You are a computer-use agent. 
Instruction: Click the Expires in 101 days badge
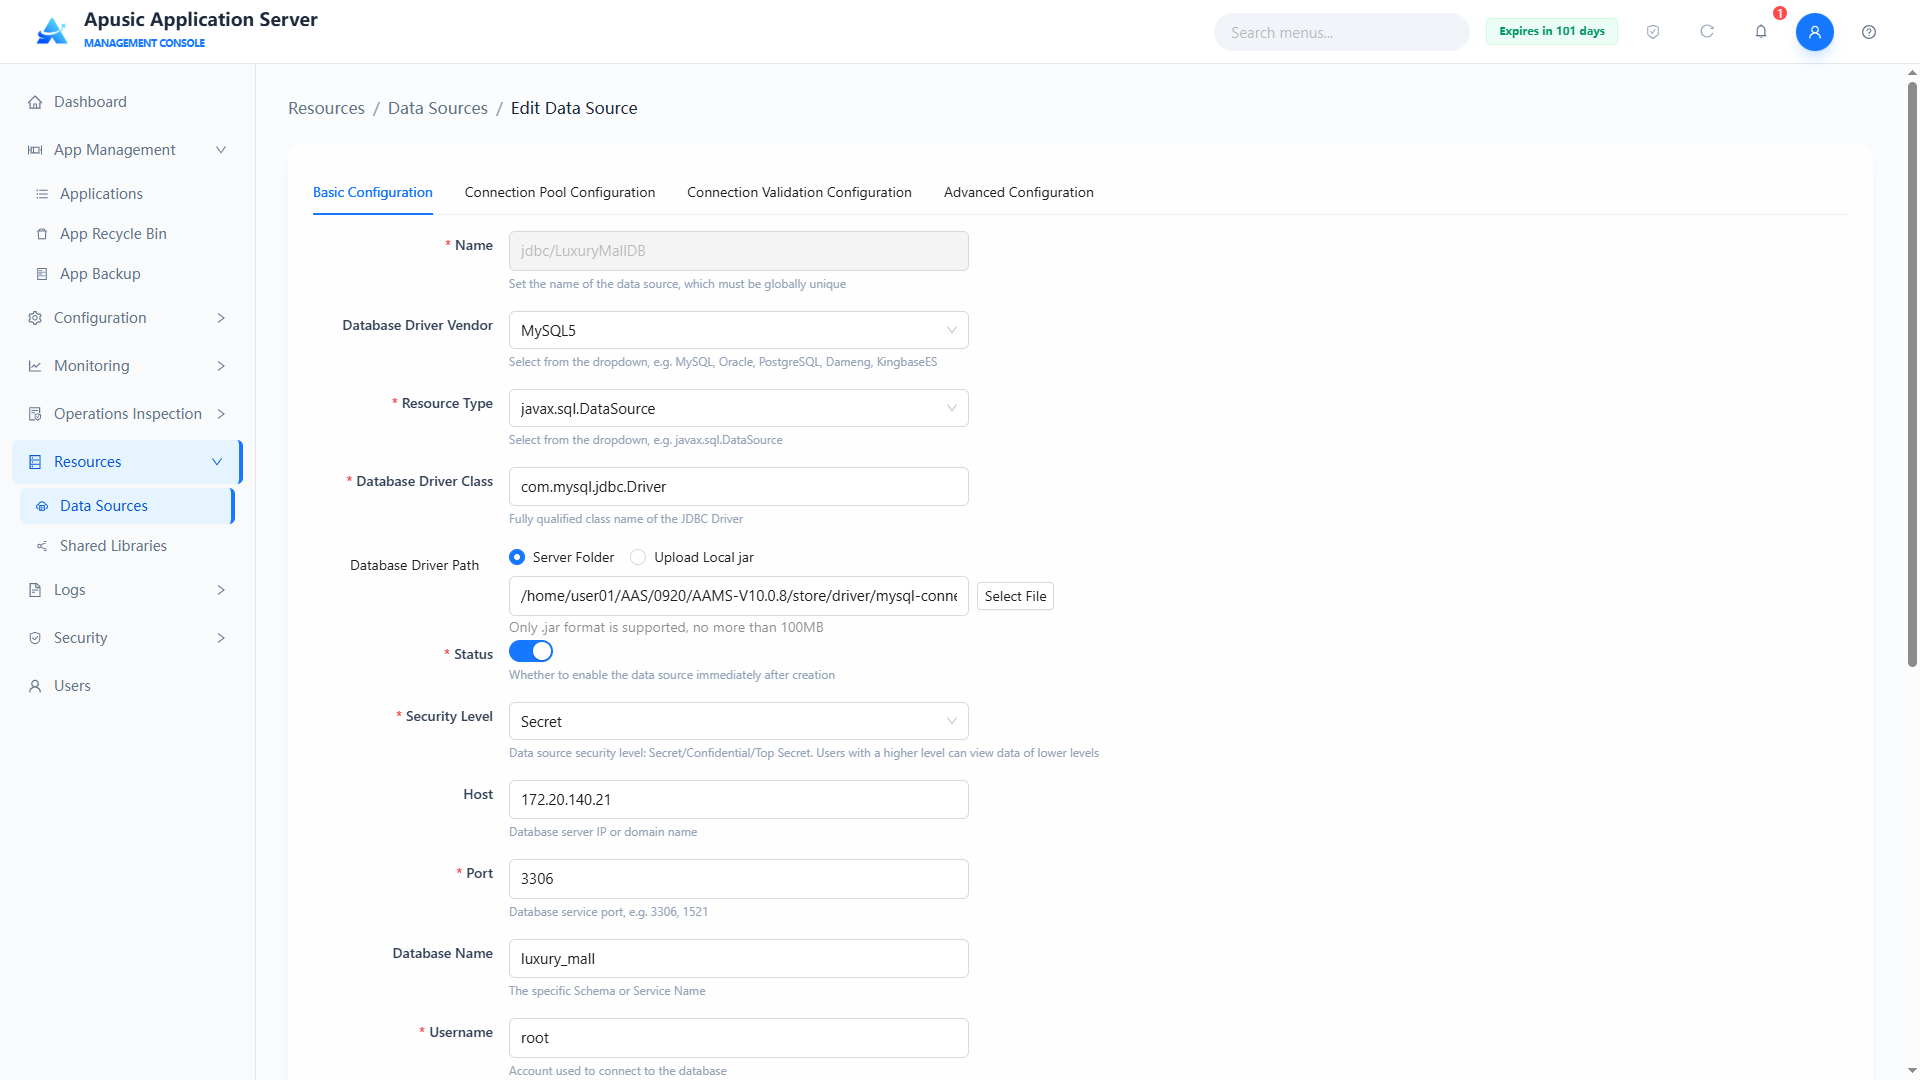tap(1551, 31)
